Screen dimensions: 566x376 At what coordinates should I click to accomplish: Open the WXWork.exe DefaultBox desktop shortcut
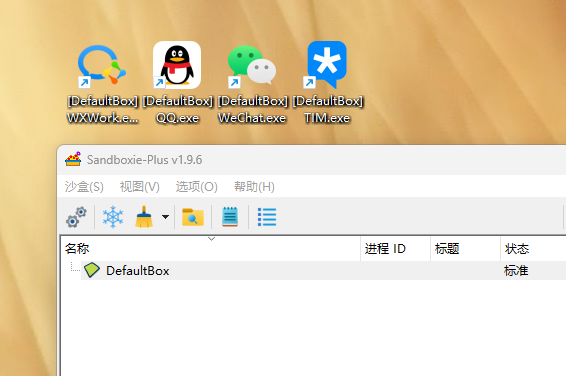click(102, 83)
